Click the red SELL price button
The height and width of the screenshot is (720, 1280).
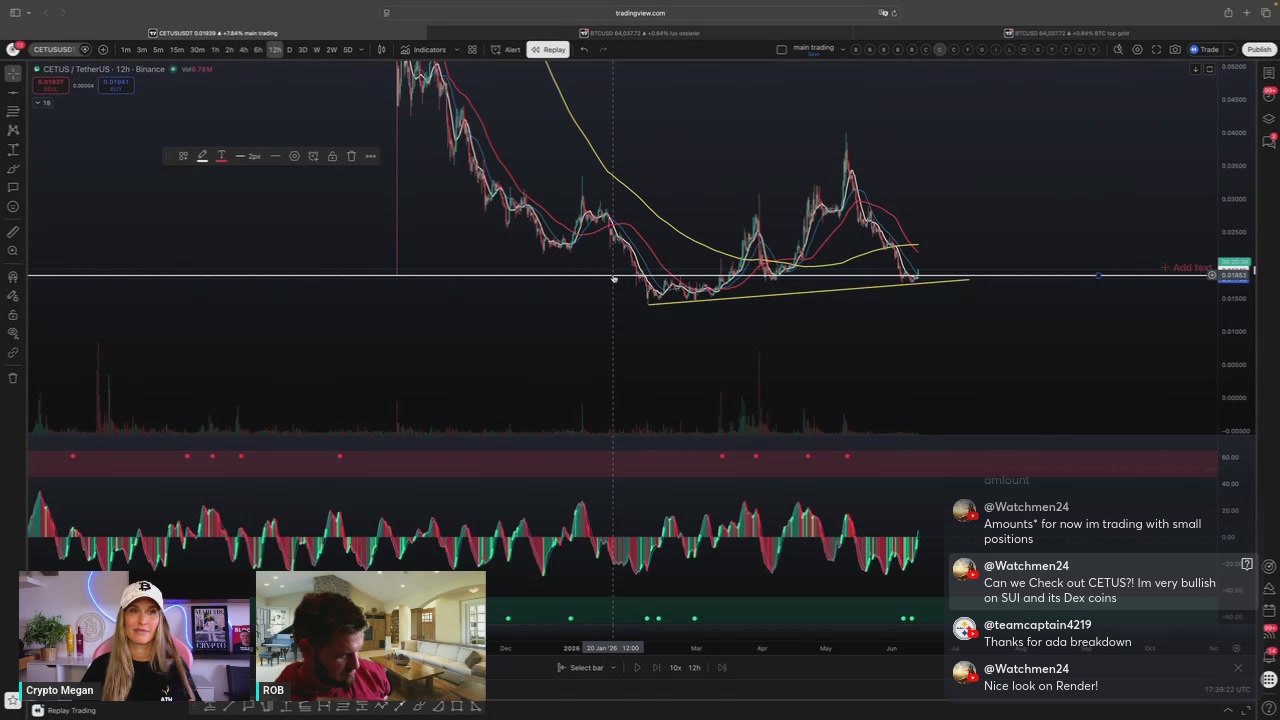click(50, 85)
